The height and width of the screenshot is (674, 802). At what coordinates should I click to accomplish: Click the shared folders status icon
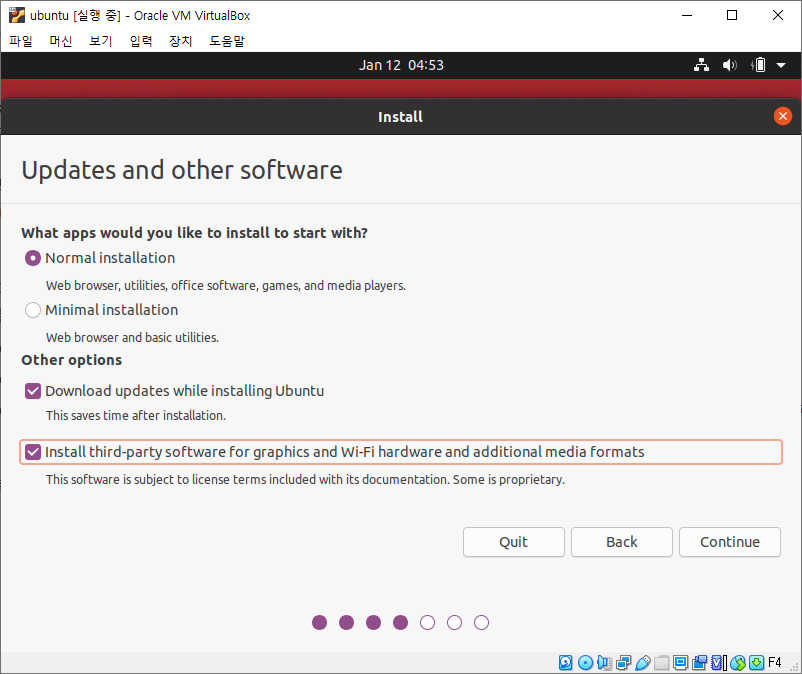click(661, 663)
